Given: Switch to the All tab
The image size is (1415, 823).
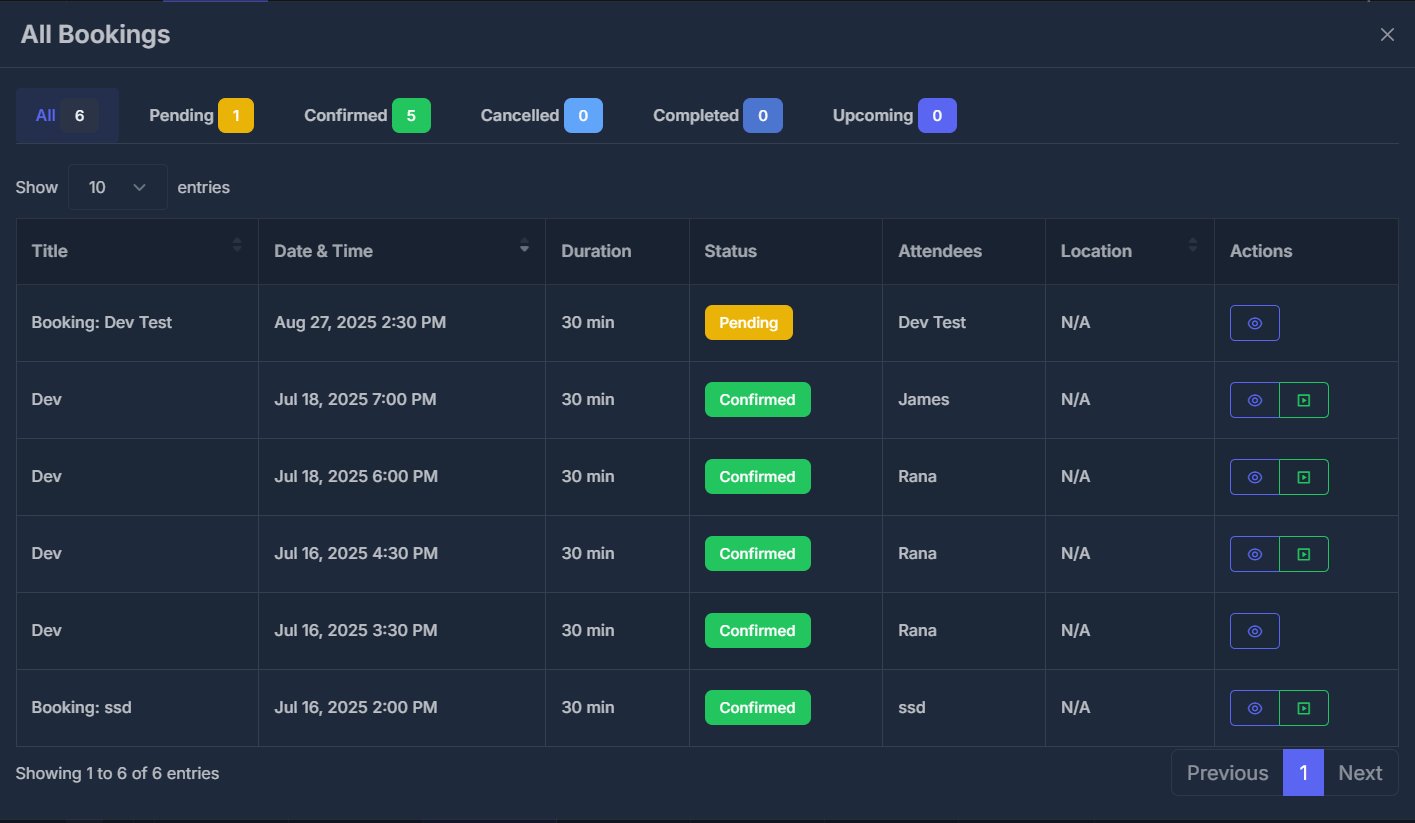Looking at the screenshot, I should click(x=67, y=115).
